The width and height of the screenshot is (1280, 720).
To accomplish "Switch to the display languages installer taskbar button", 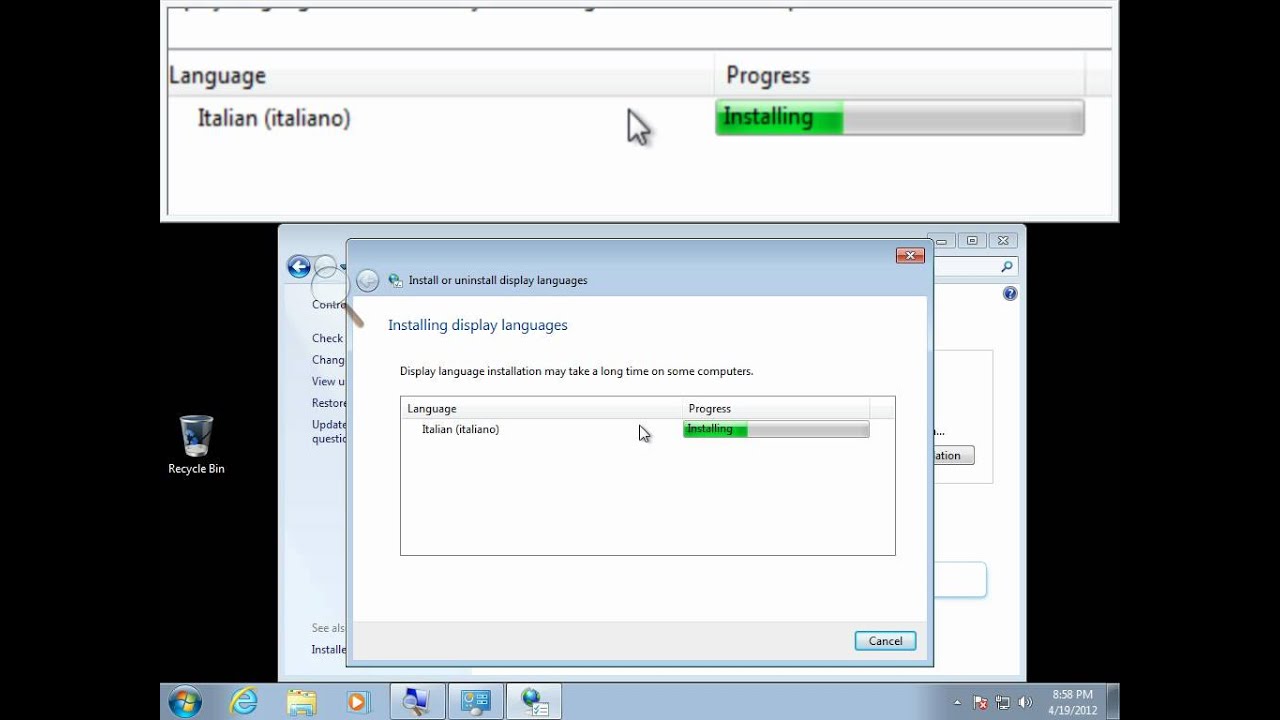I will [x=534, y=702].
